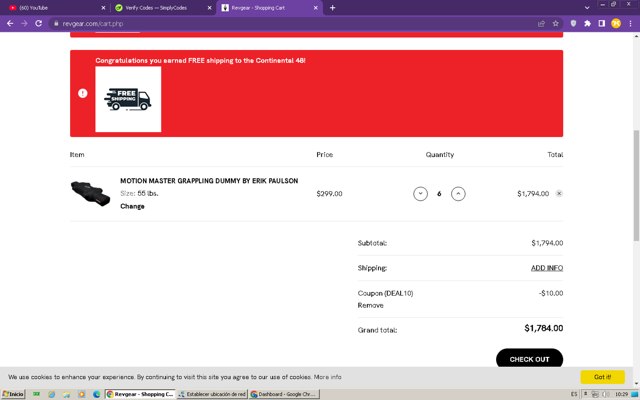Toggle the browser side panel icon
The image size is (640, 400).
[602, 23]
